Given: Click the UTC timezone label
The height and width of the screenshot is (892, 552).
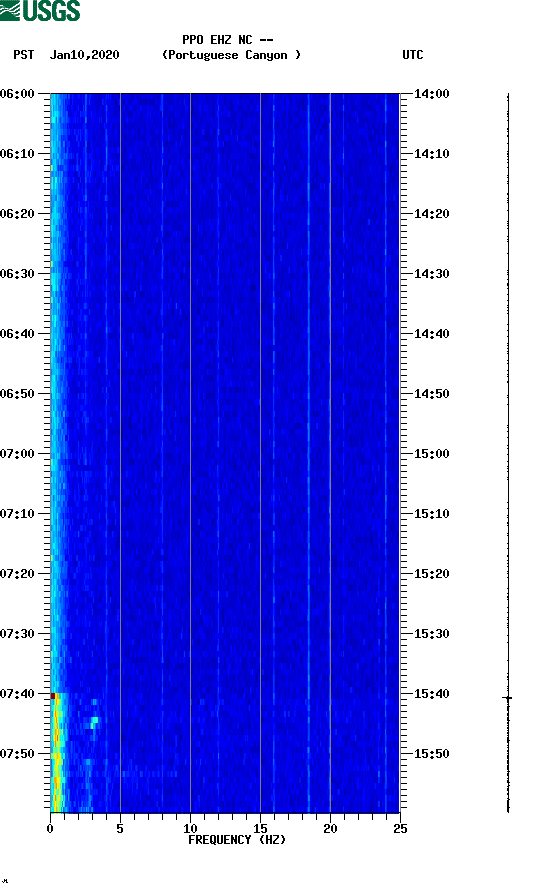Looking at the screenshot, I should coord(413,55).
